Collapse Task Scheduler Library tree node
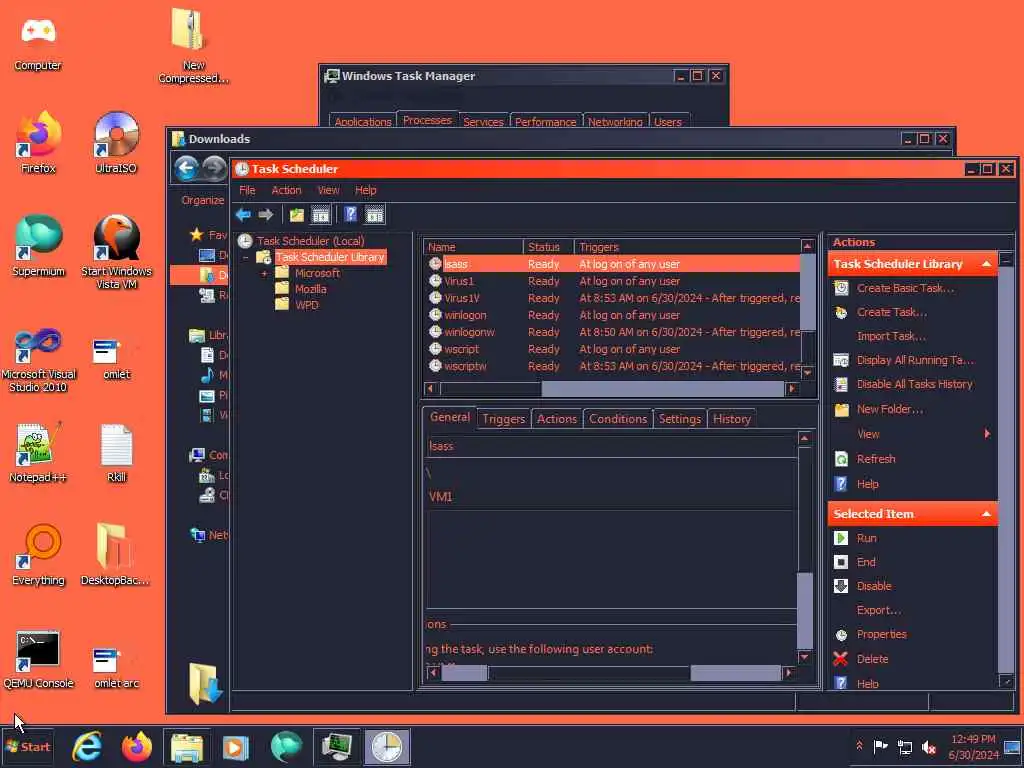The width and height of the screenshot is (1024, 768). (246, 257)
